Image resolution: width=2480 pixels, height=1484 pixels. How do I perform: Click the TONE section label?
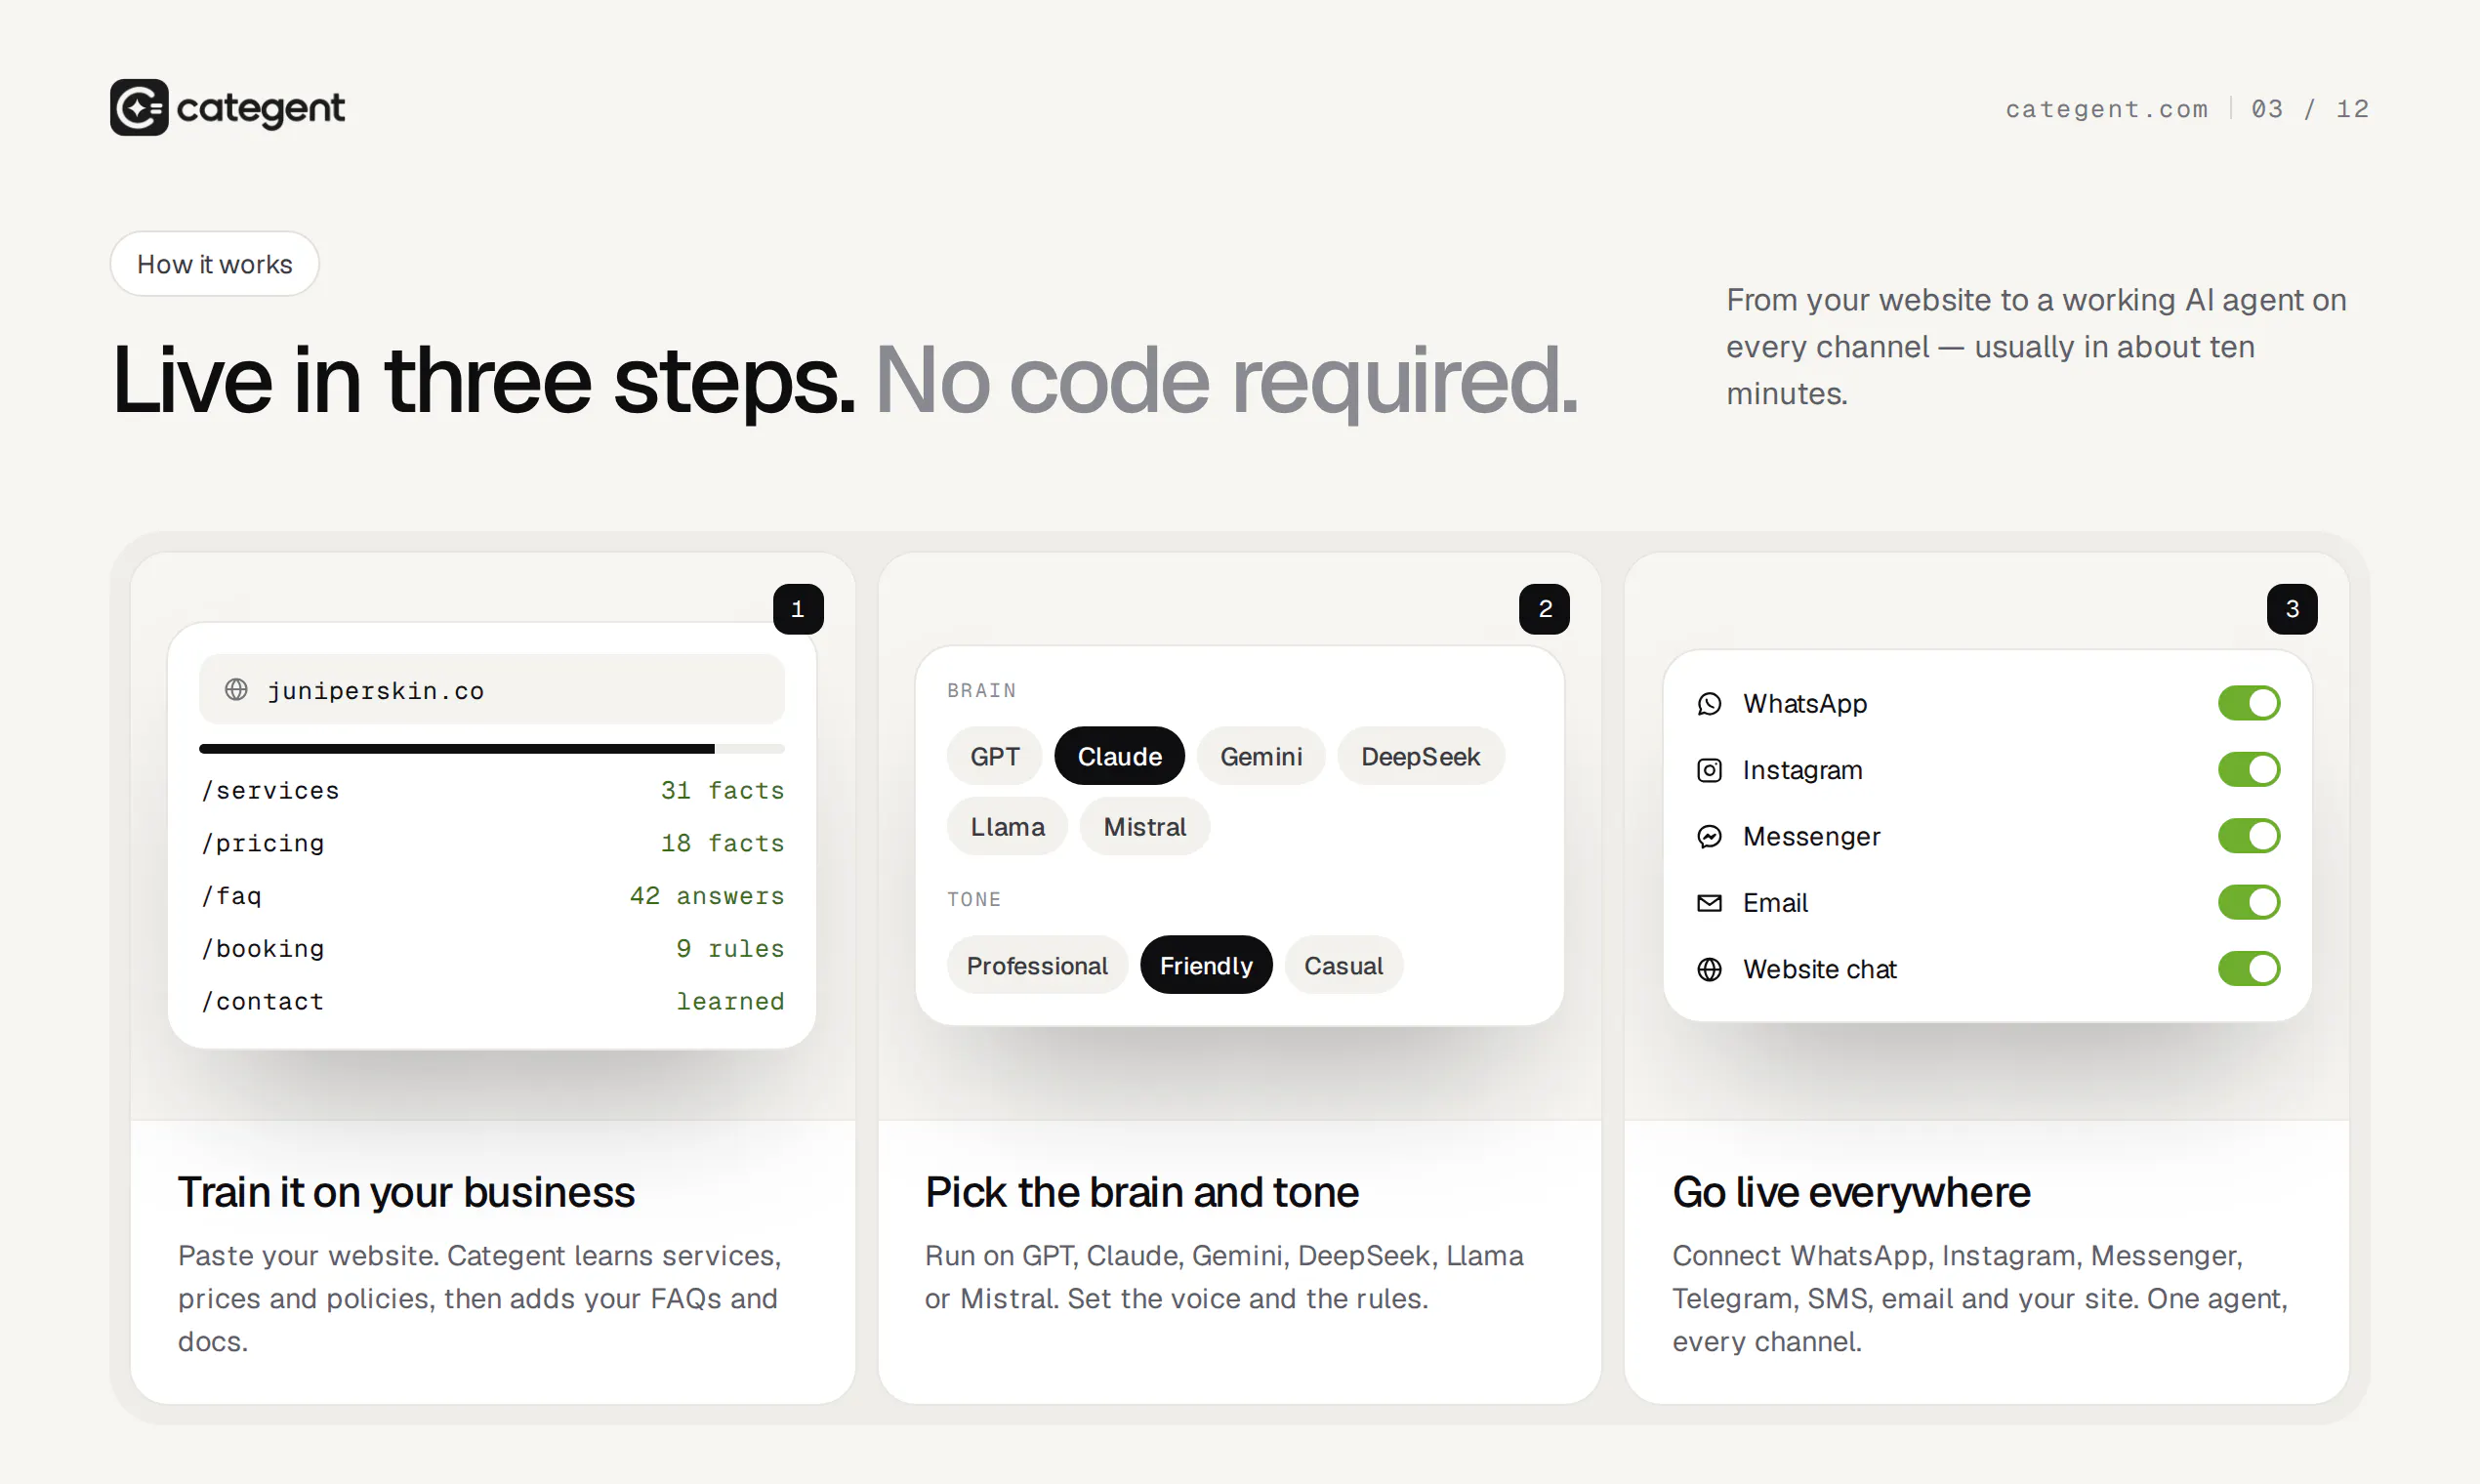[x=974, y=899]
